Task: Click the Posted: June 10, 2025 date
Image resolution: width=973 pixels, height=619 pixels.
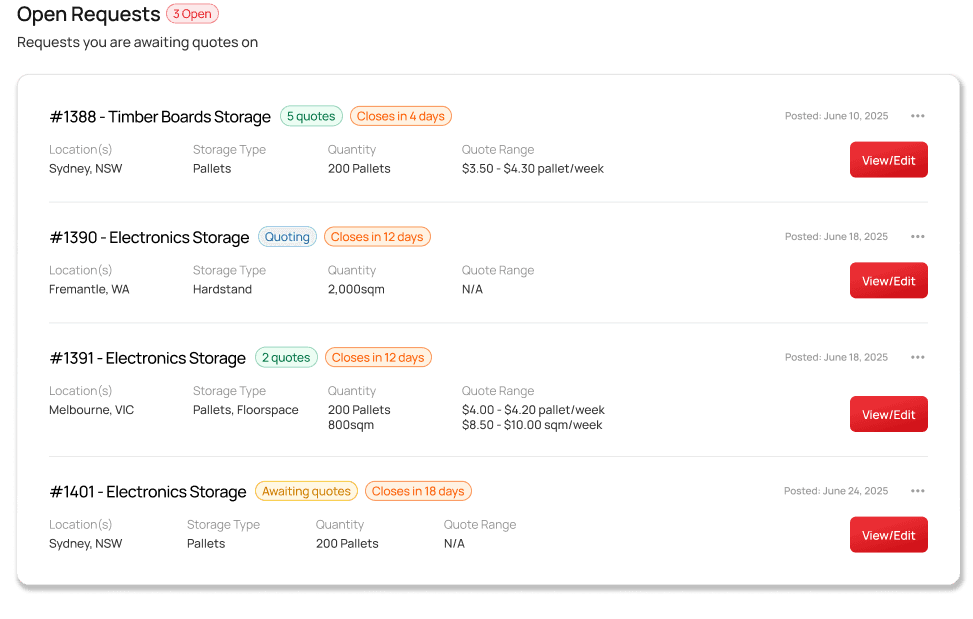Action: (x=836, y=116)
